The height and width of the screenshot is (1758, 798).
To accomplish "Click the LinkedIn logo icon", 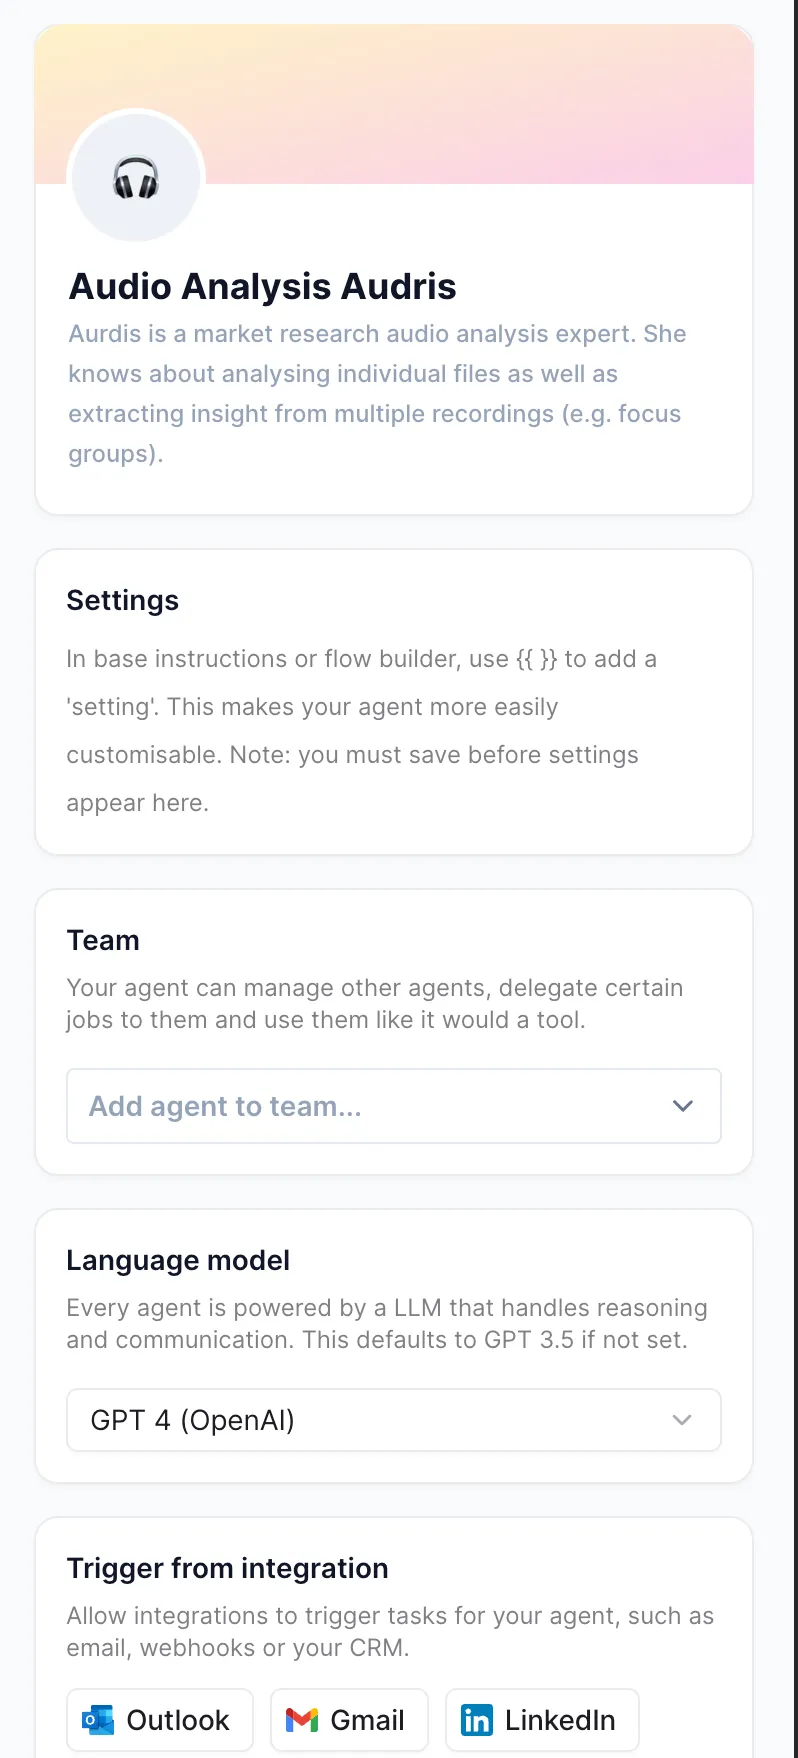I will [x=477, y=1719].
